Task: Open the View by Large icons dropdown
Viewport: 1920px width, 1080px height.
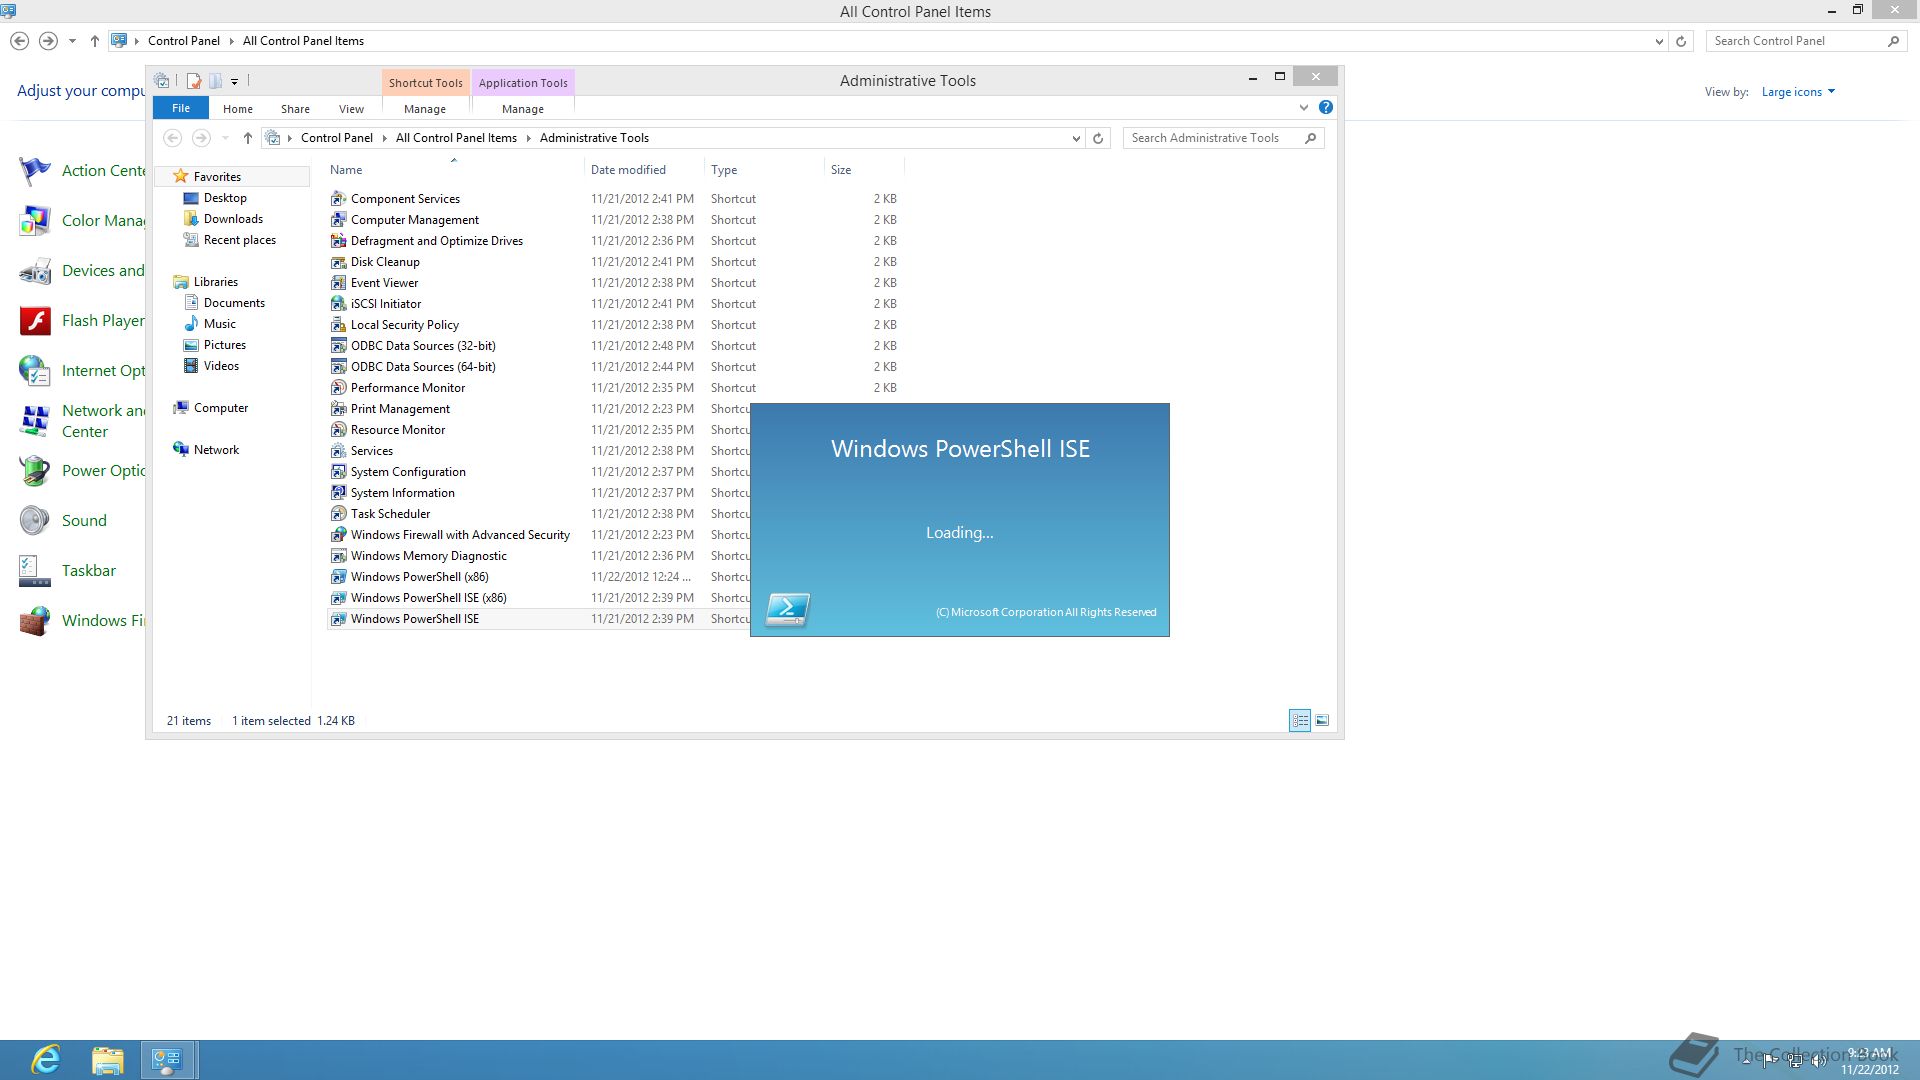Action: (1798, 92)
